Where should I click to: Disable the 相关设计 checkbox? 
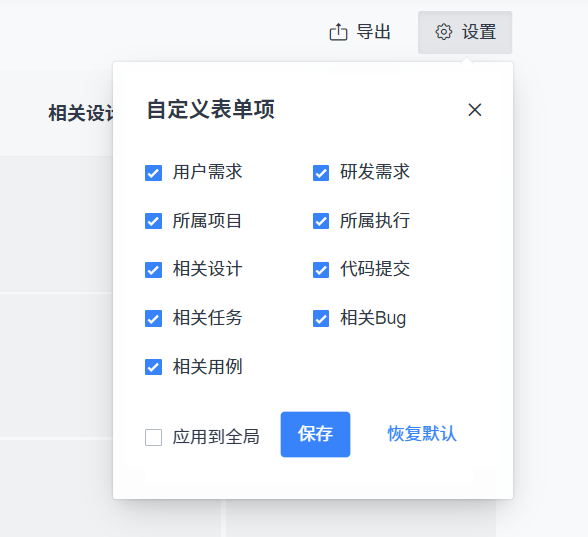pyautogui.click(x=153, y=270)
